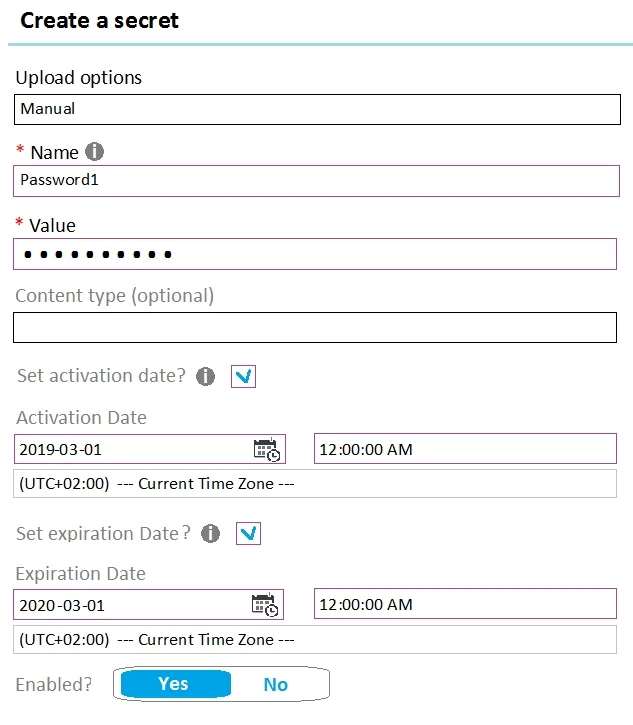Toggle the Set expiration Date checkbox
The width and height of the screenshot is (633, 725).
248,534
